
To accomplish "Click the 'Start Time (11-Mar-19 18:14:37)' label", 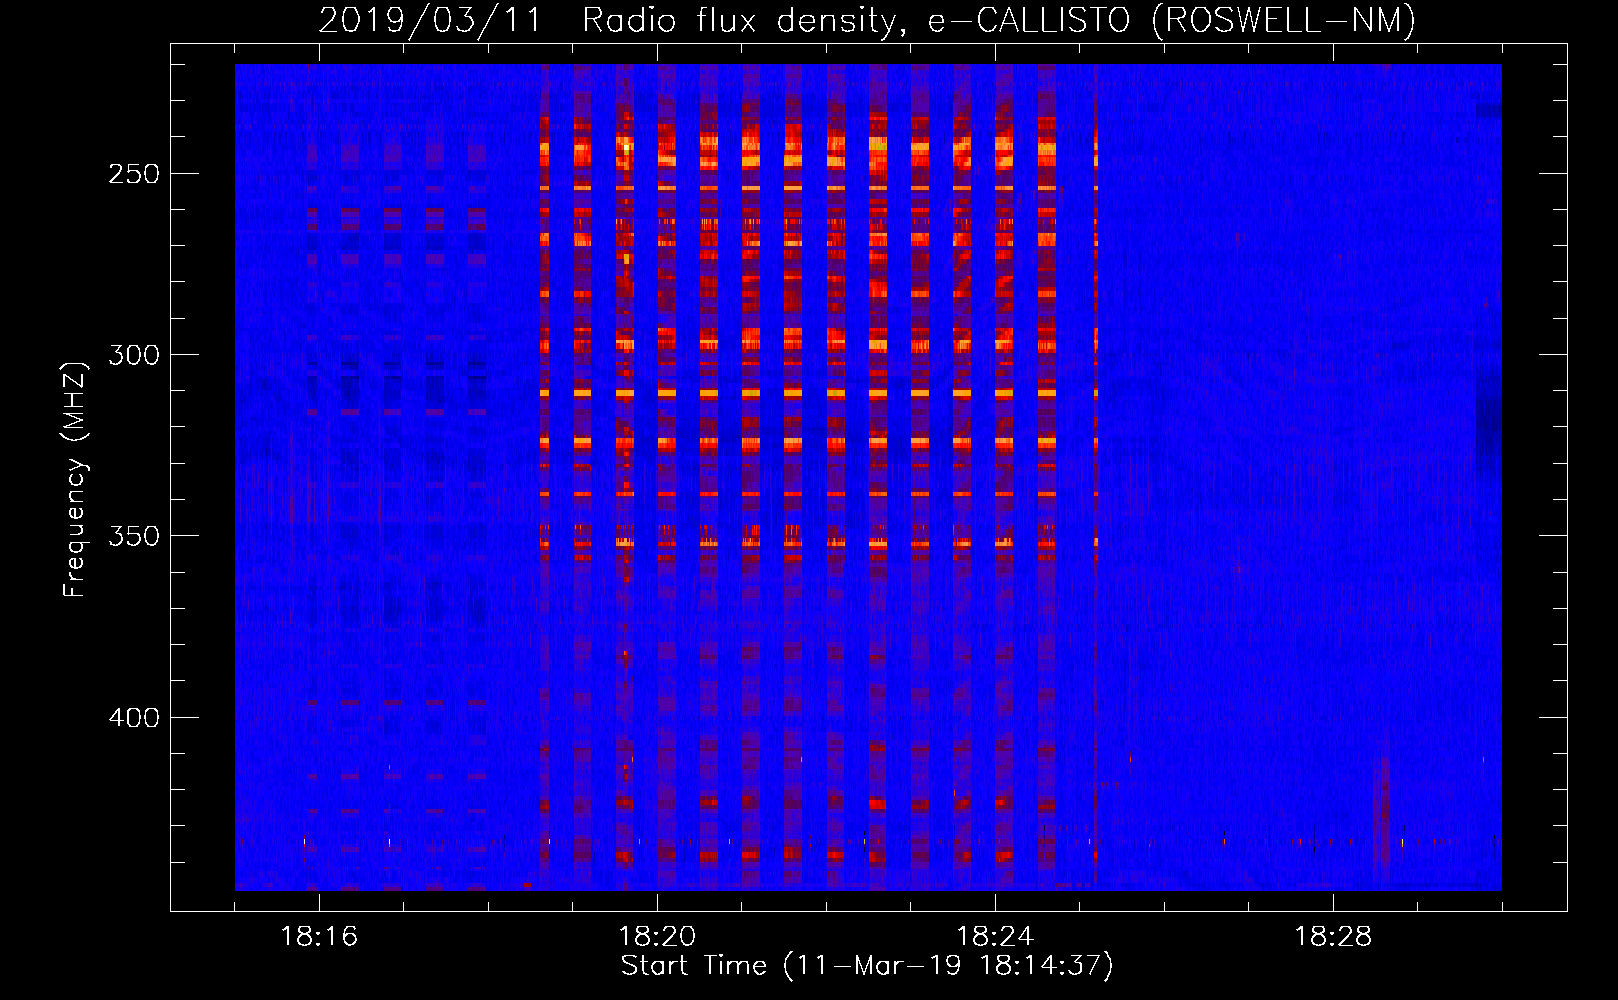I will [x=867, y=966].
